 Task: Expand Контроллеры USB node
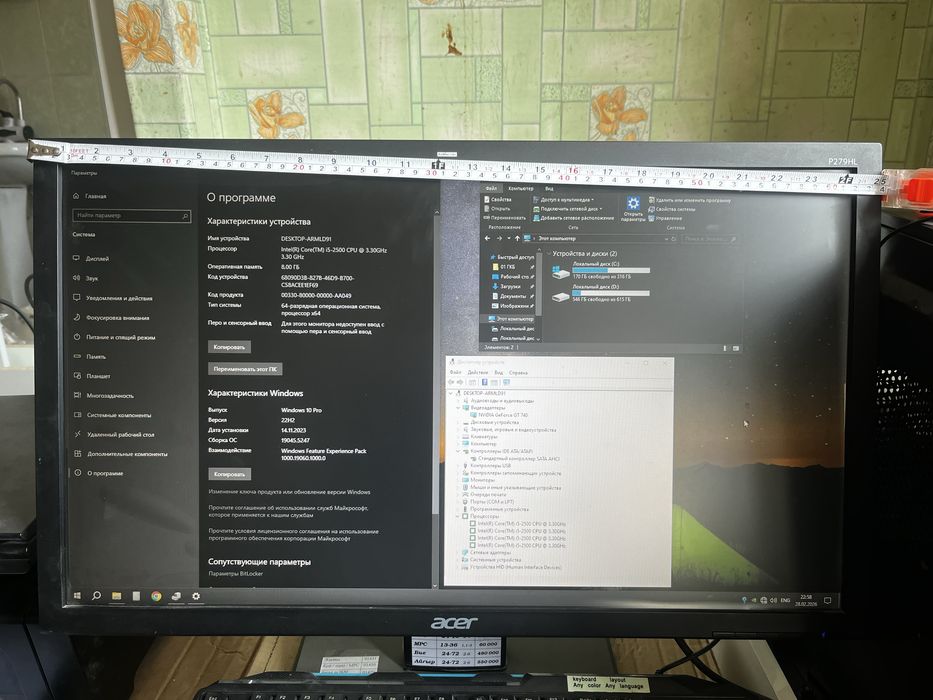pyautogui.click(x=458, y=465)
